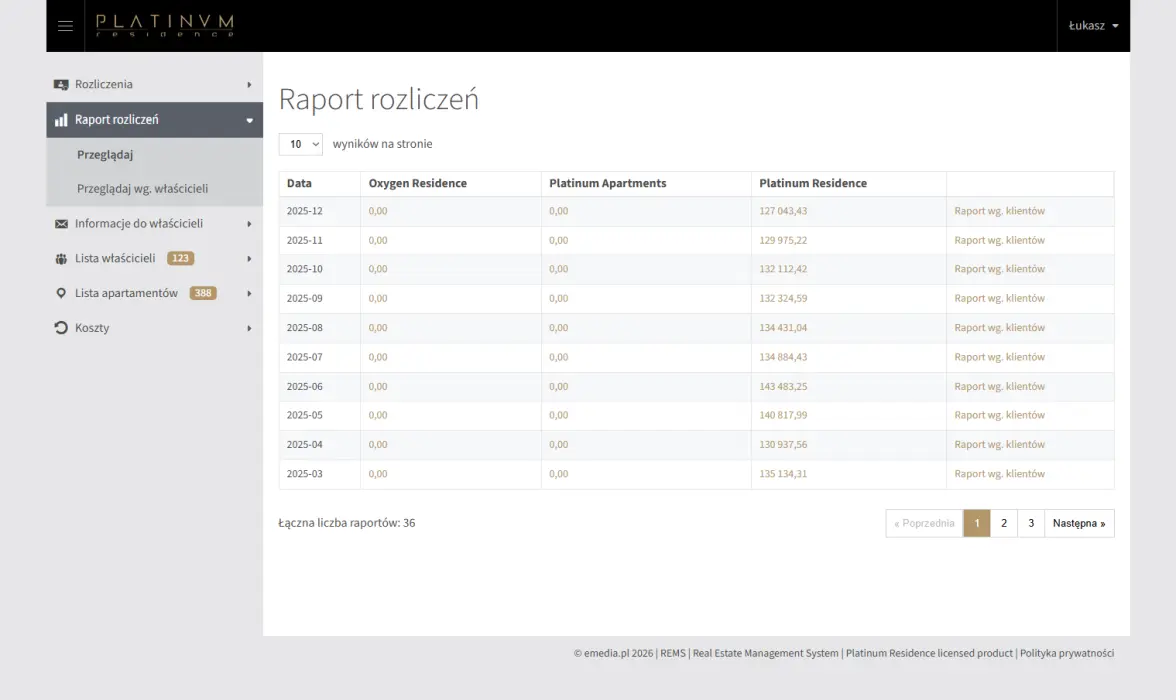Click the location pin icon for Lista apartamentów
Viewport: 1176px width, 700px height.
pos(61,293)
